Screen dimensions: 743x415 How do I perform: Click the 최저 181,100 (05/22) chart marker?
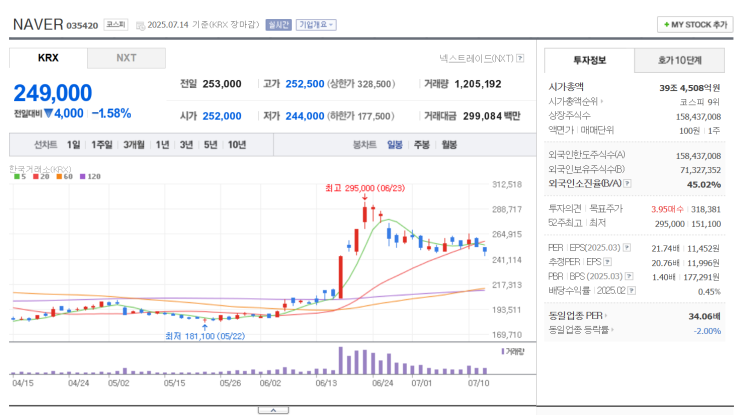[205, 336]
